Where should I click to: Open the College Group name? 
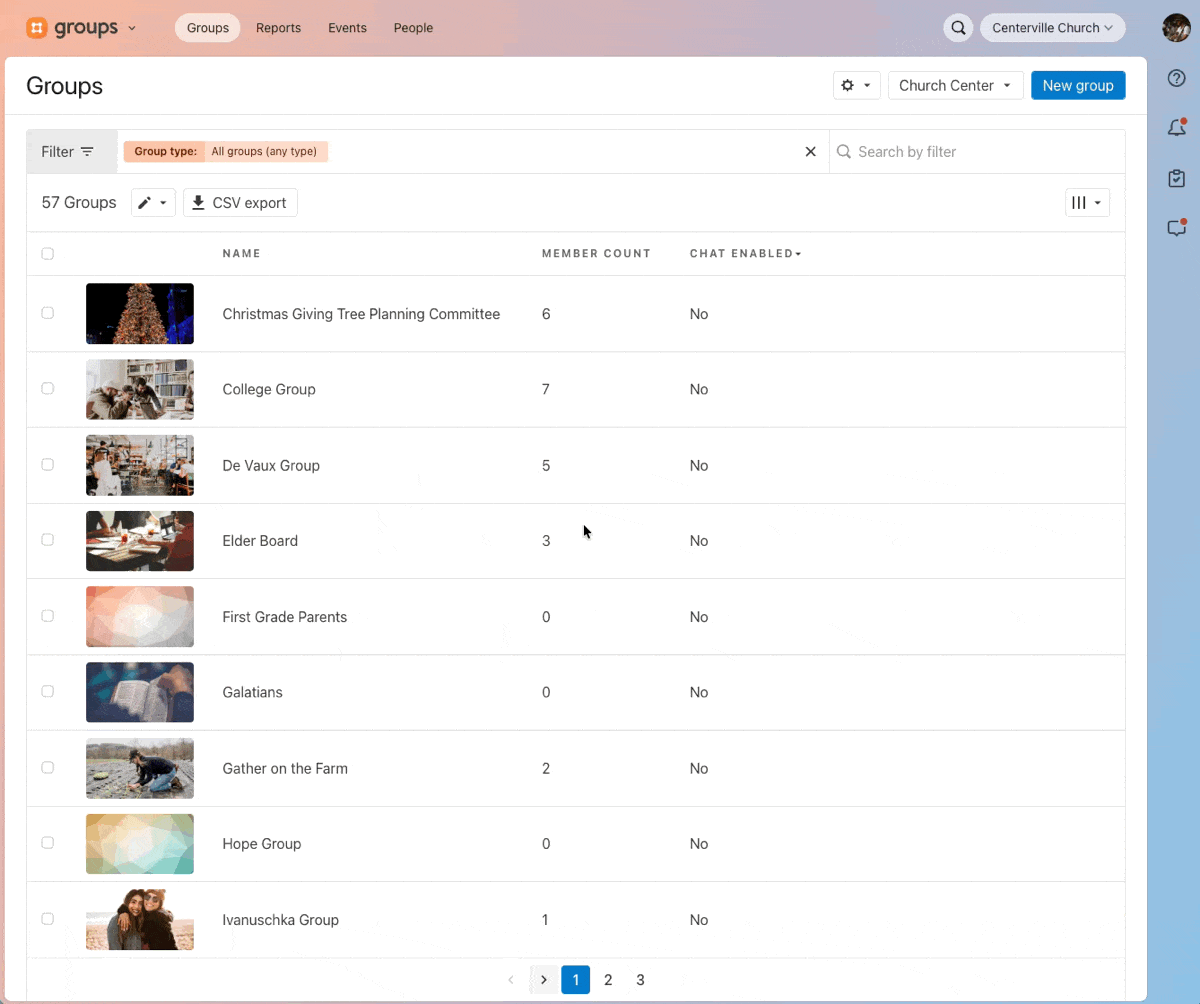(269, 389)
